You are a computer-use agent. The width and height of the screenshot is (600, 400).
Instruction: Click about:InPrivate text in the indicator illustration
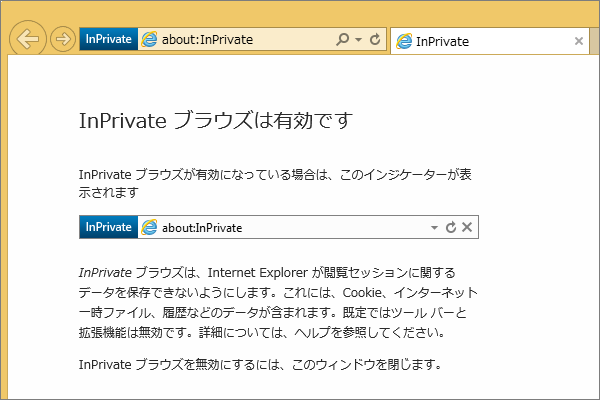pyautogui.click(x=202, y=228)
